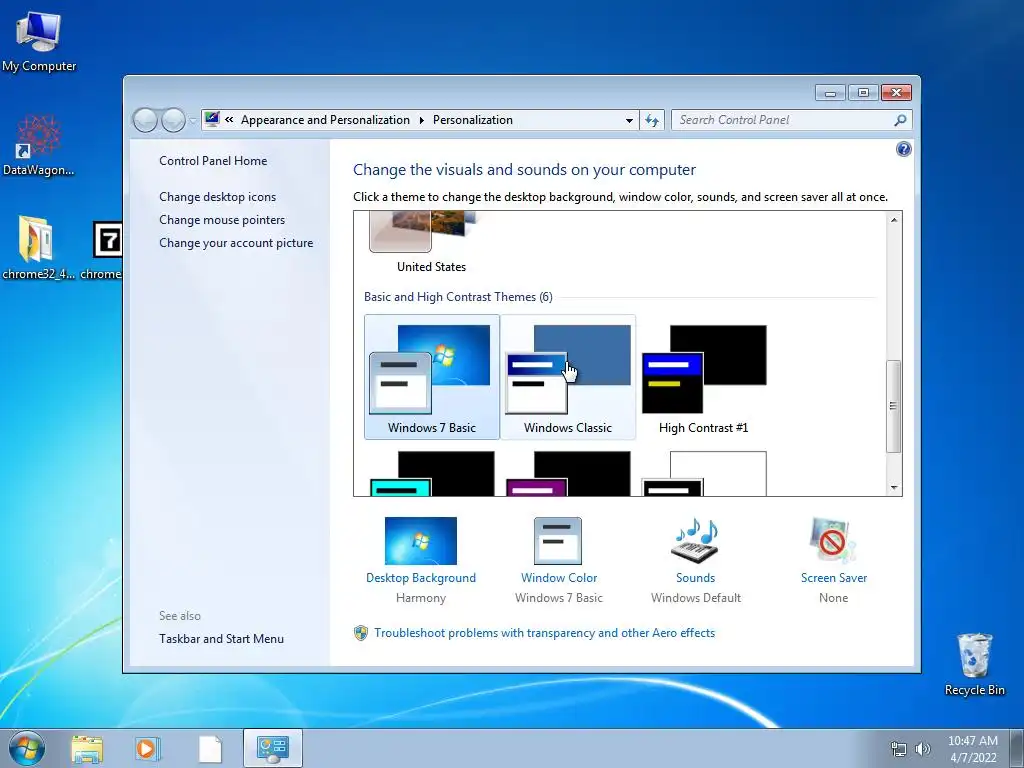This screenshot has height=768, width=1024.
Task: Click the volume speaker tray icon
Action: [x=922, y=749]
